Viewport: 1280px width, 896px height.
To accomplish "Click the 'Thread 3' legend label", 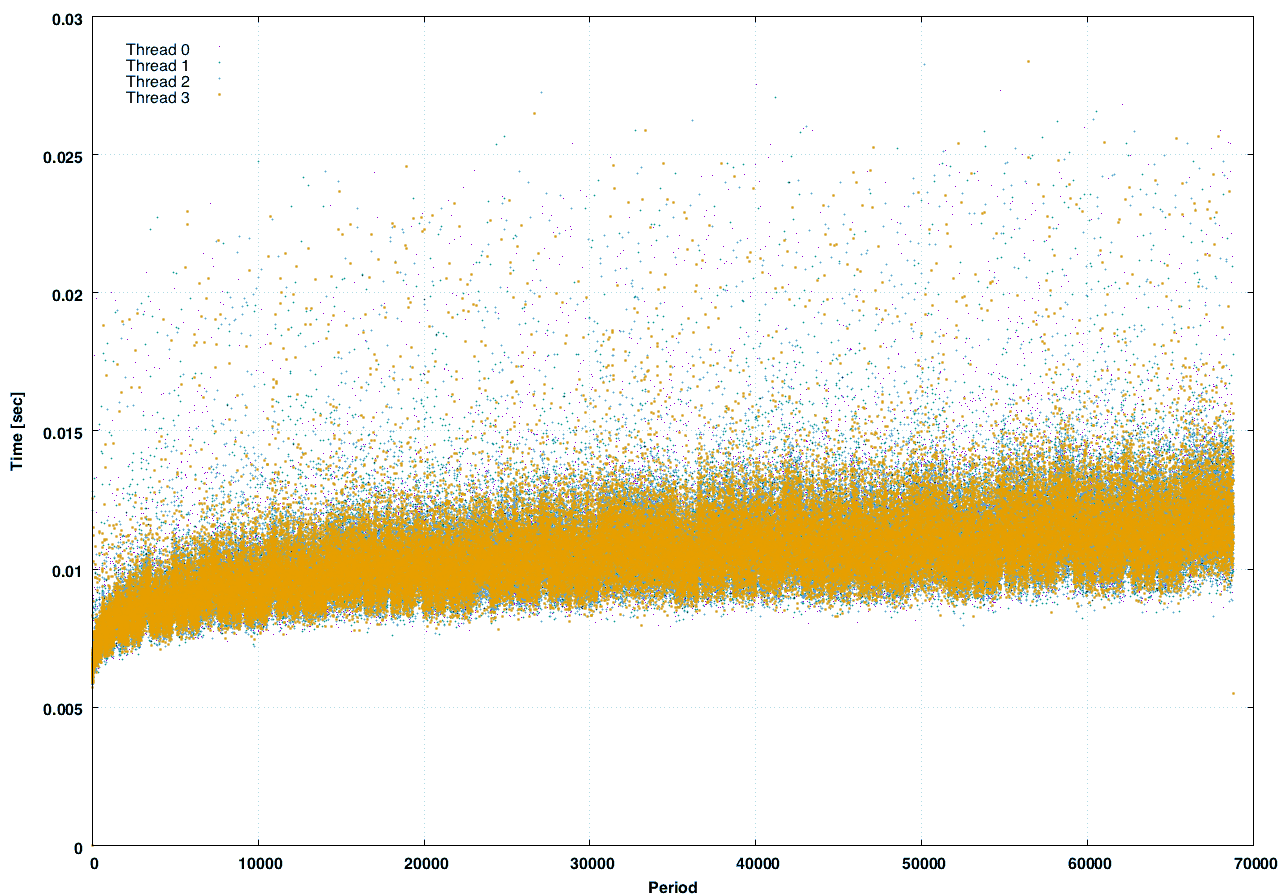I will [157, 97].
